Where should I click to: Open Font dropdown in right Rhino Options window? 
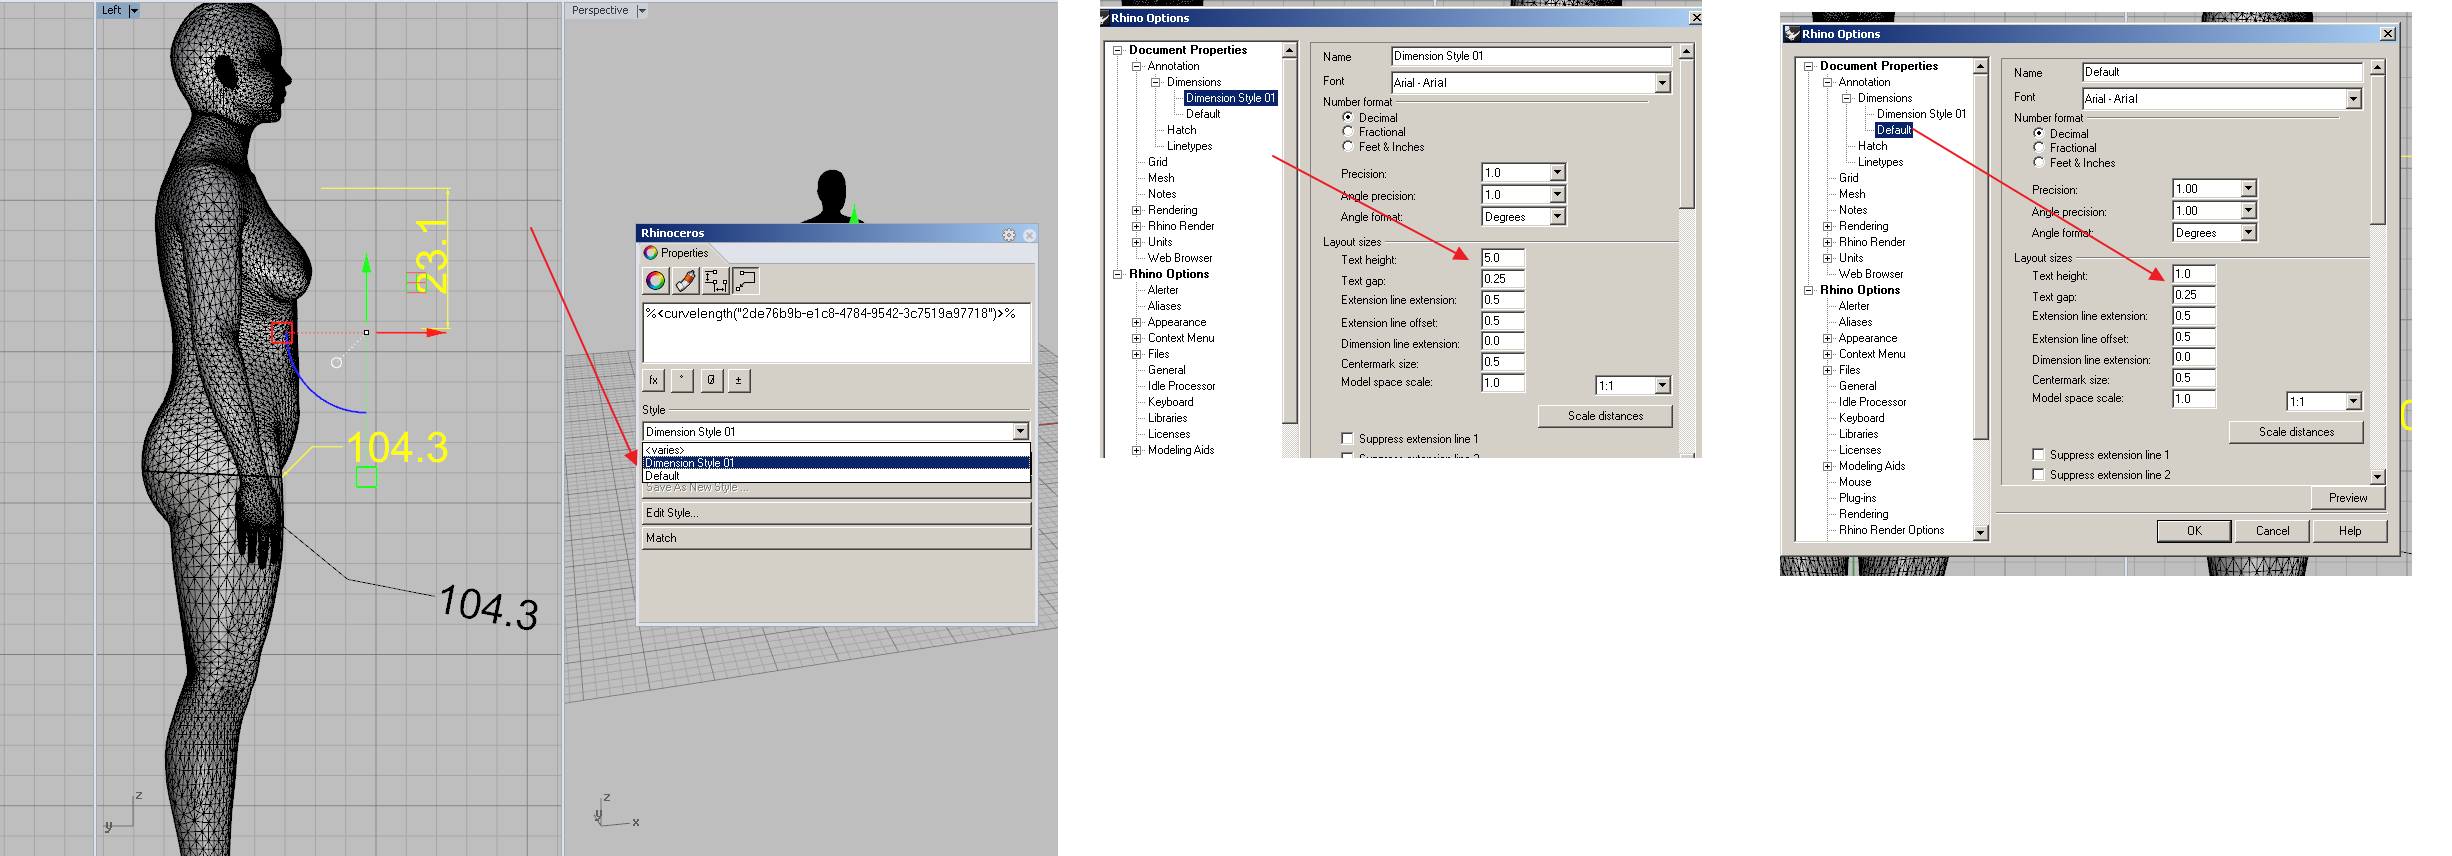2353,99
